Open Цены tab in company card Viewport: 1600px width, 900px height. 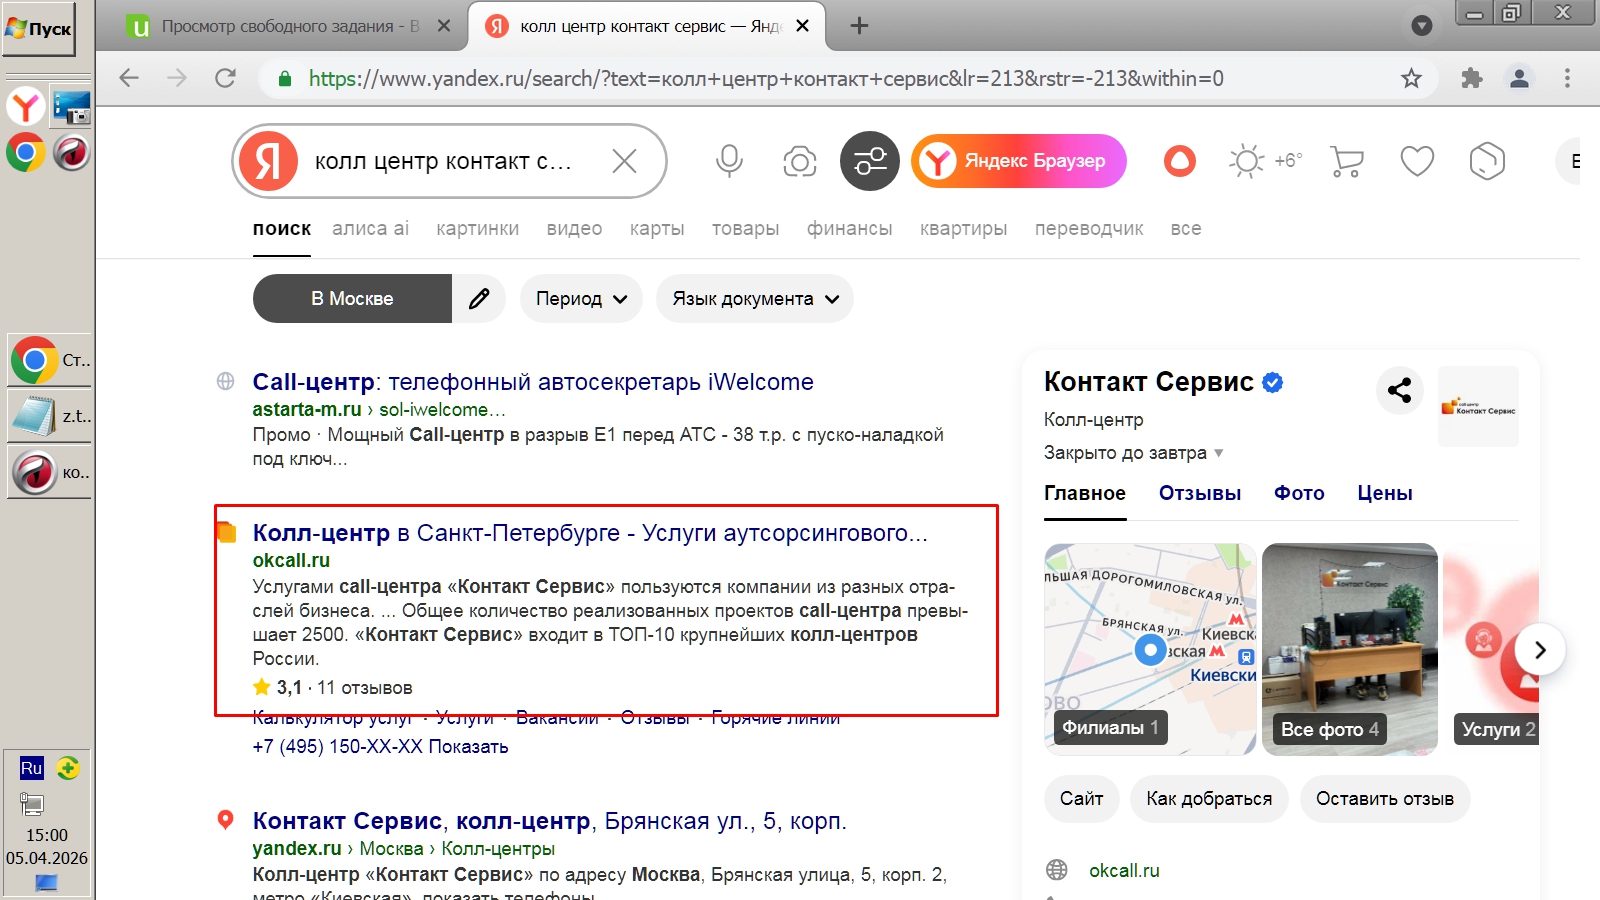(x=1385, y=493)
